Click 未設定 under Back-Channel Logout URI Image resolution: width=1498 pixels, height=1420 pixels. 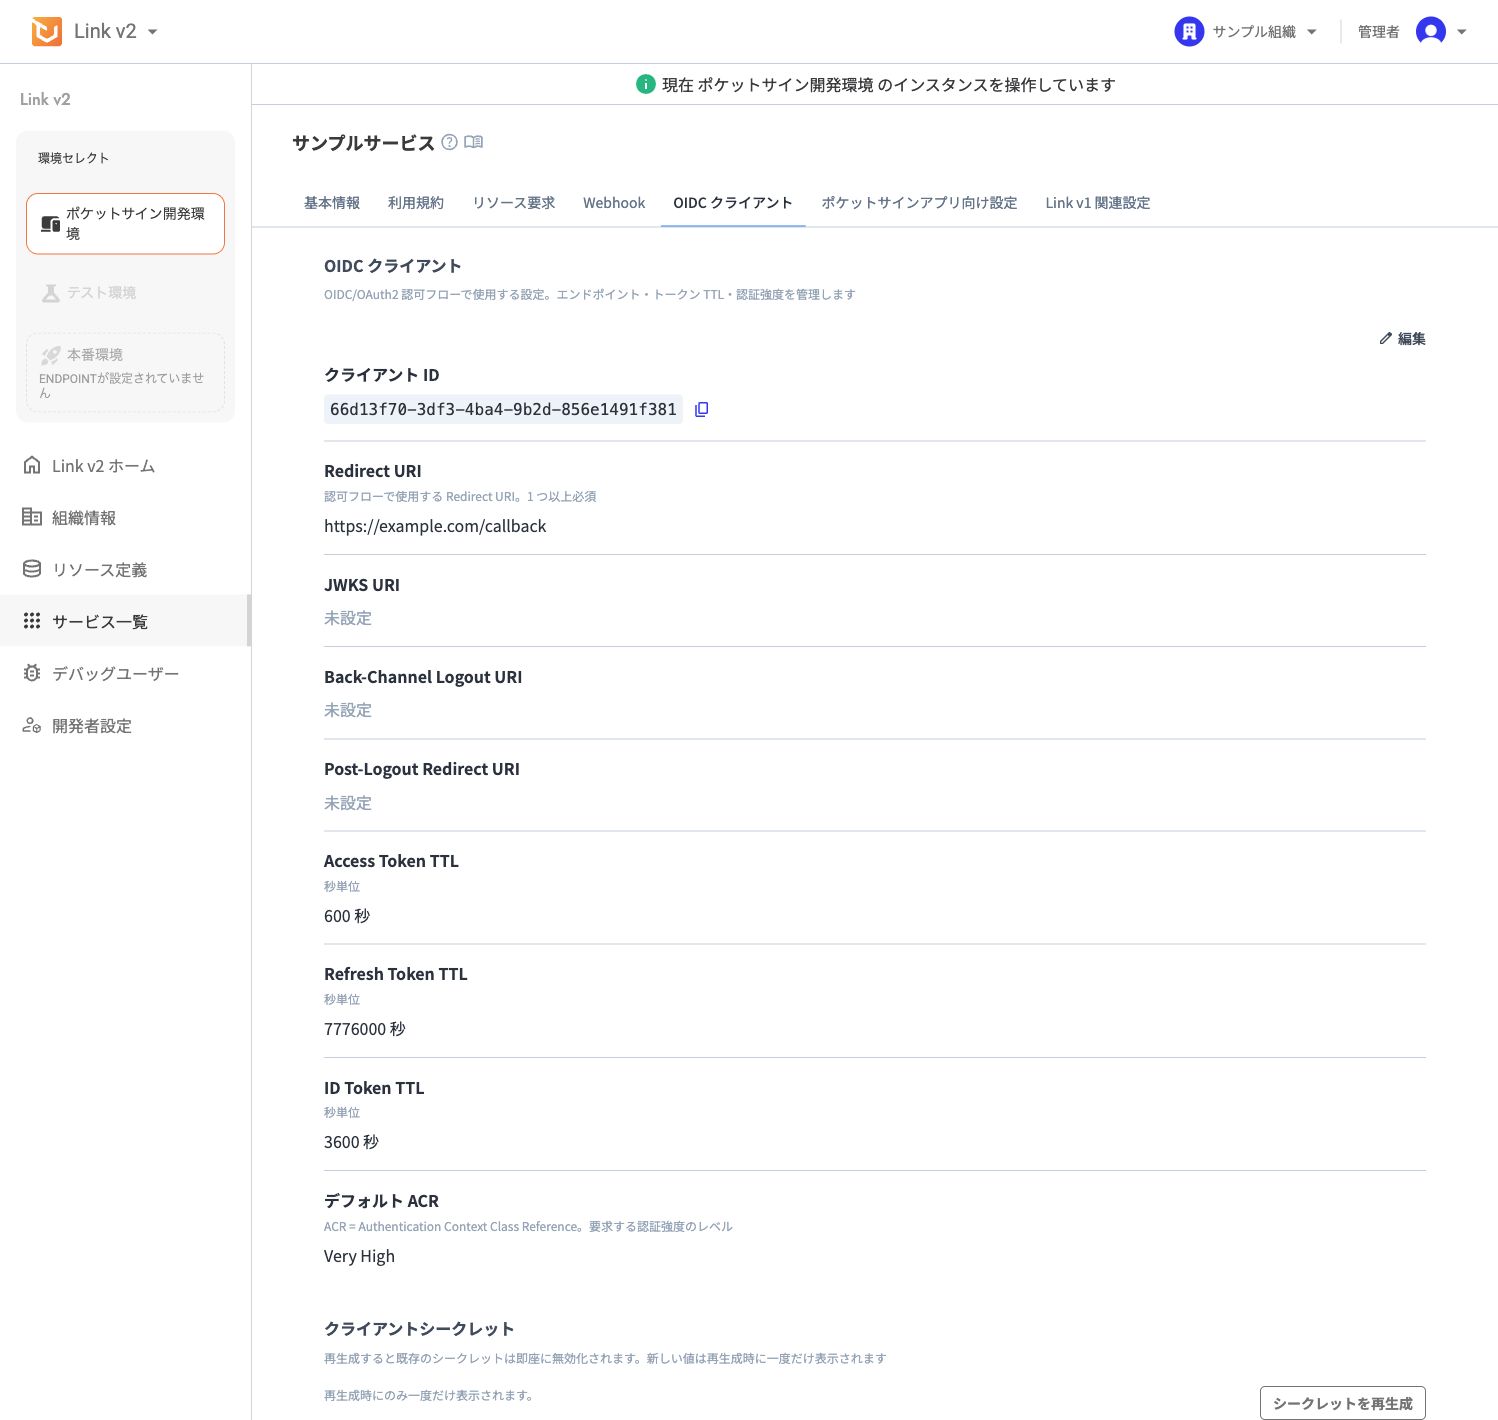pyautogui.click(x=348, y=710)
